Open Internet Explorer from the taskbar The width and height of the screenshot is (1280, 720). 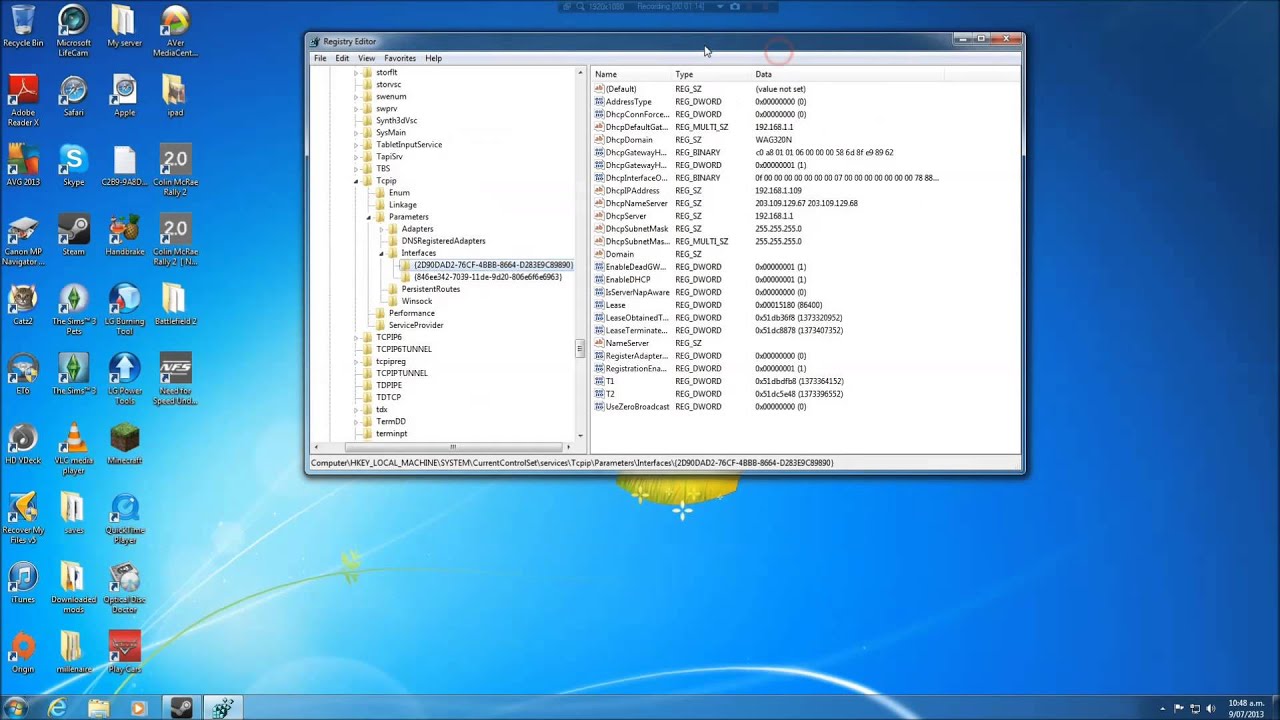[58, 707]
